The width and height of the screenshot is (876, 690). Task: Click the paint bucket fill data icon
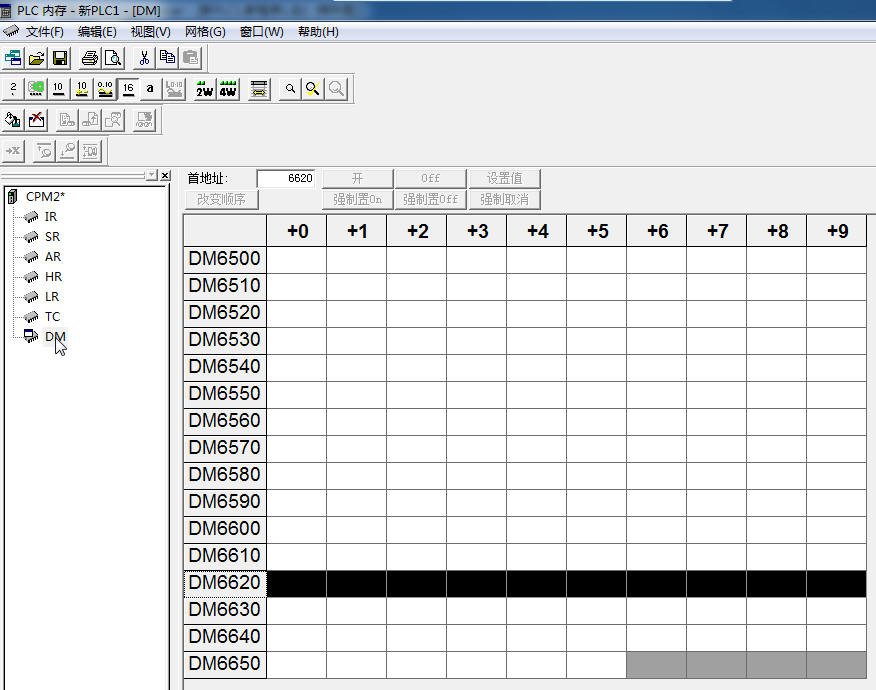(x=13, y=120)
